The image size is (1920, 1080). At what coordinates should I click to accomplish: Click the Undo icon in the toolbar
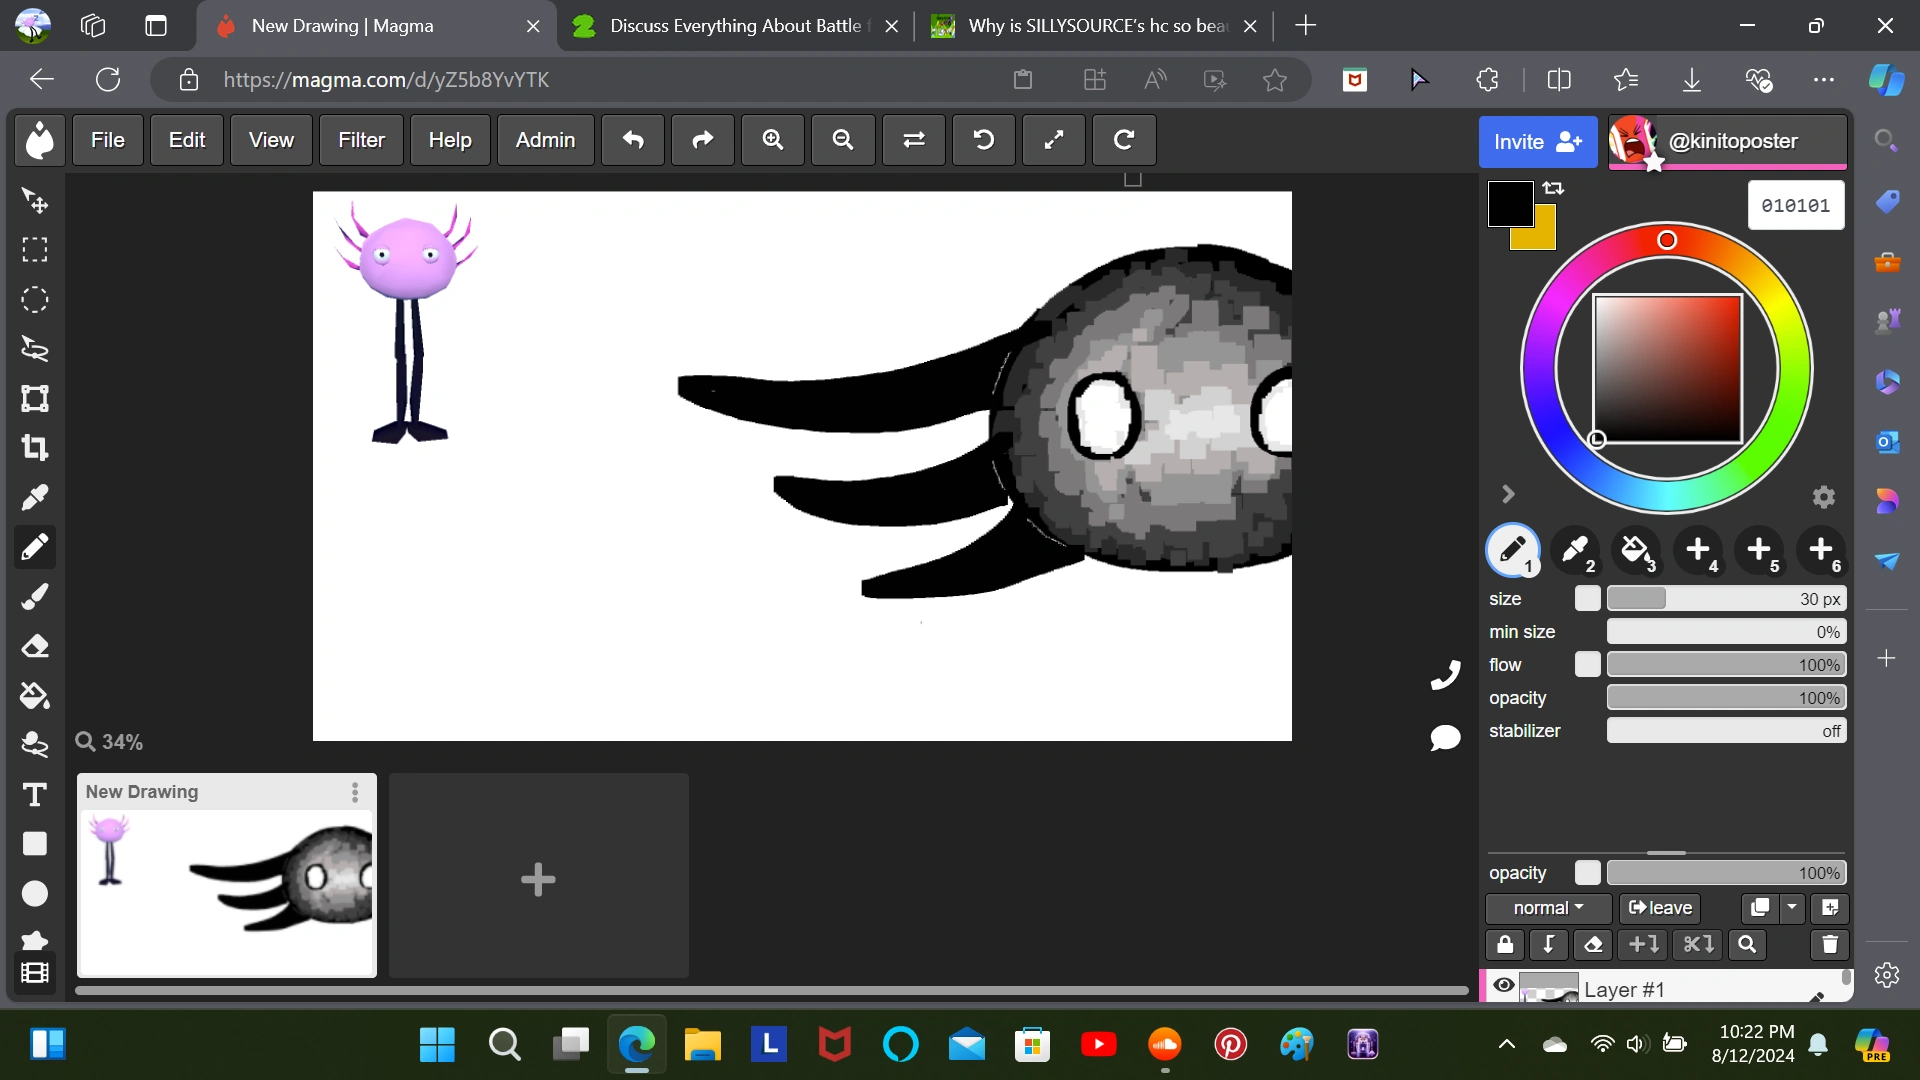point(632,140)
